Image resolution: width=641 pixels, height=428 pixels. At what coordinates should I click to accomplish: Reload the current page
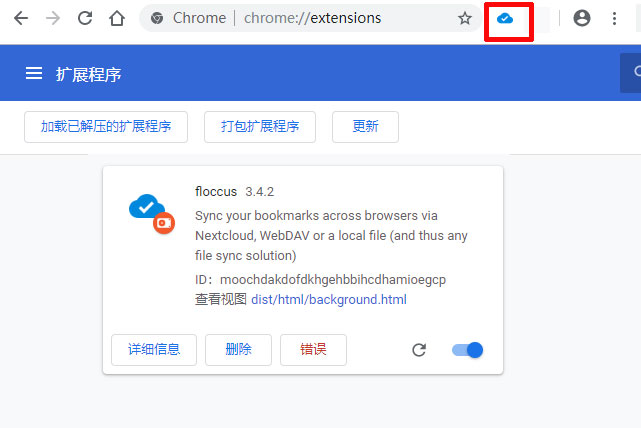click(85, 18)
